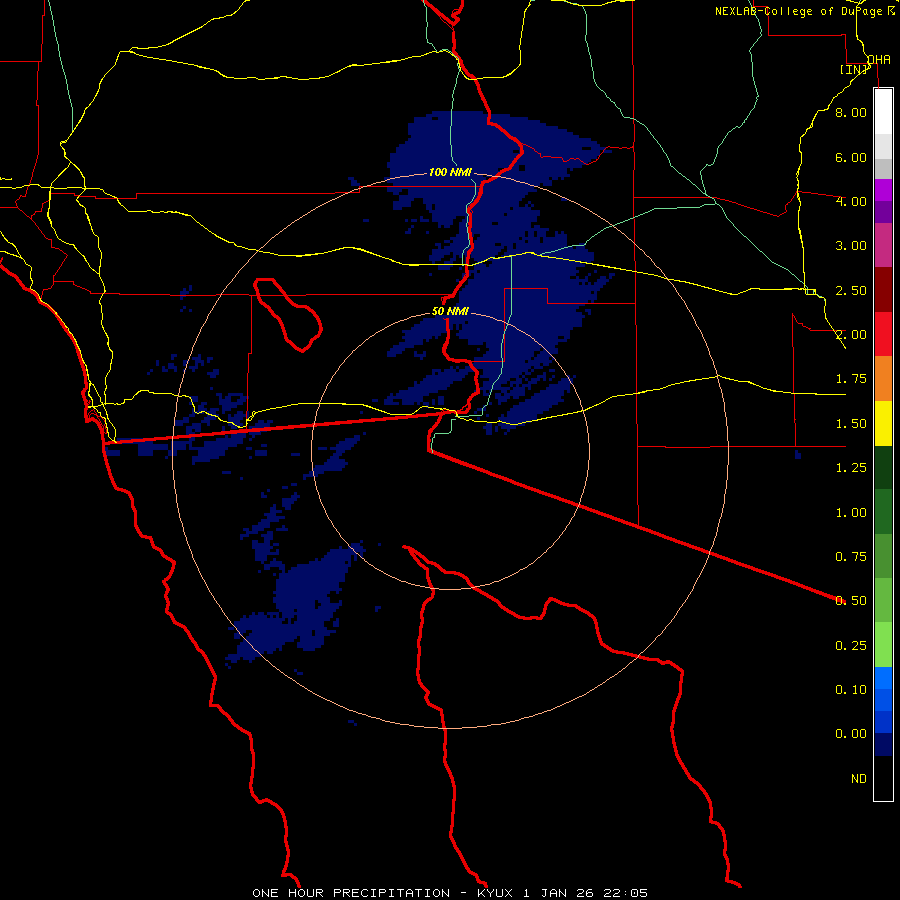This screenshot has width=900, height=900.
Task: Select the orange legend swatch
Action: pyautogui.click(x=883, y=378)
